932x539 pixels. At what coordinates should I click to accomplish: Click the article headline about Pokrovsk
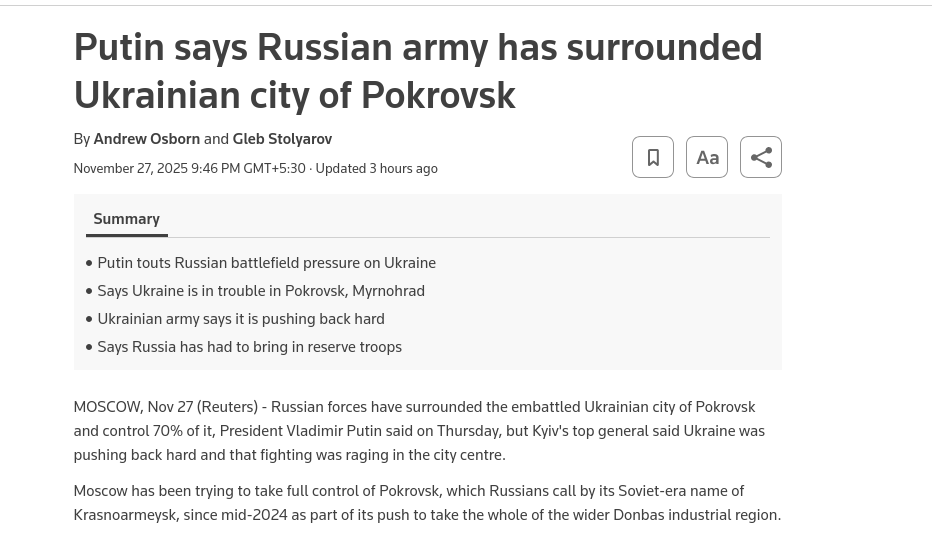(417, 71)
